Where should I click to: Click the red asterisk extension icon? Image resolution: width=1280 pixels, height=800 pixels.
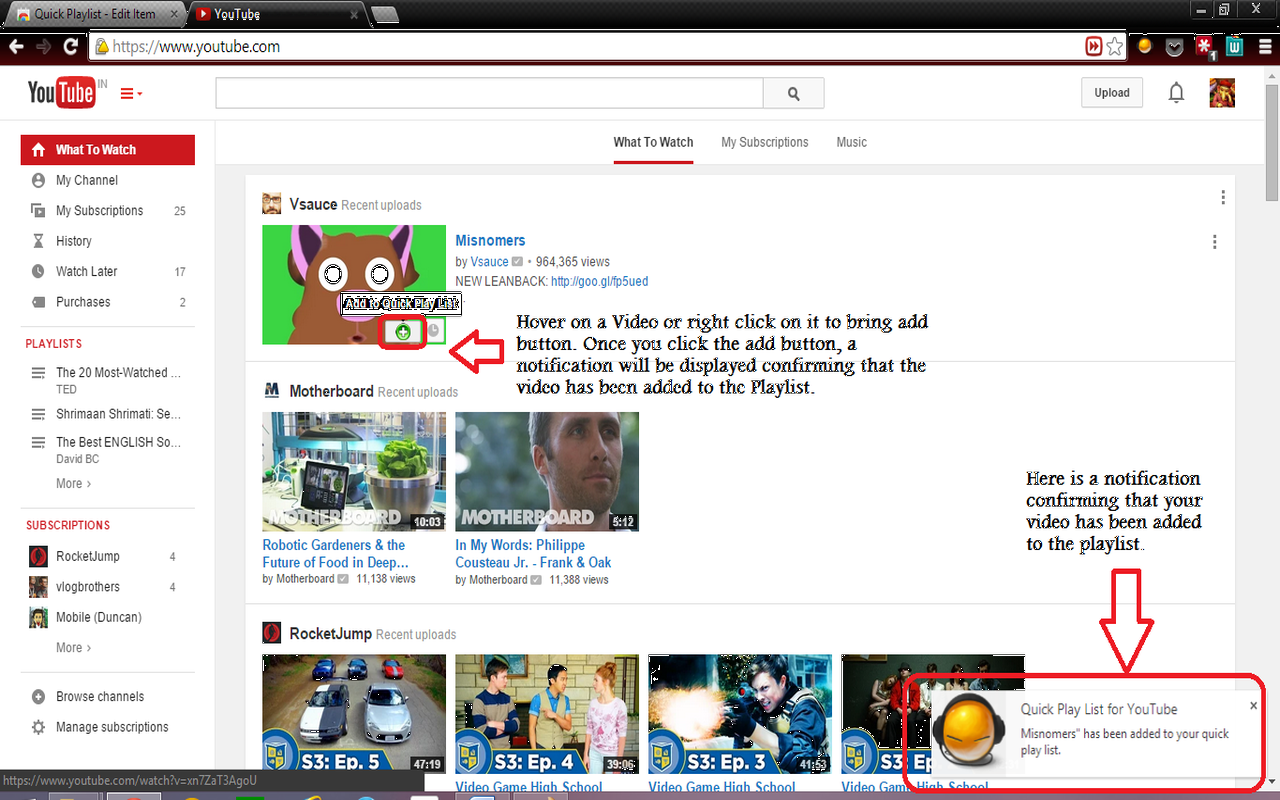pyautogui.click(x=1205, y=46)
